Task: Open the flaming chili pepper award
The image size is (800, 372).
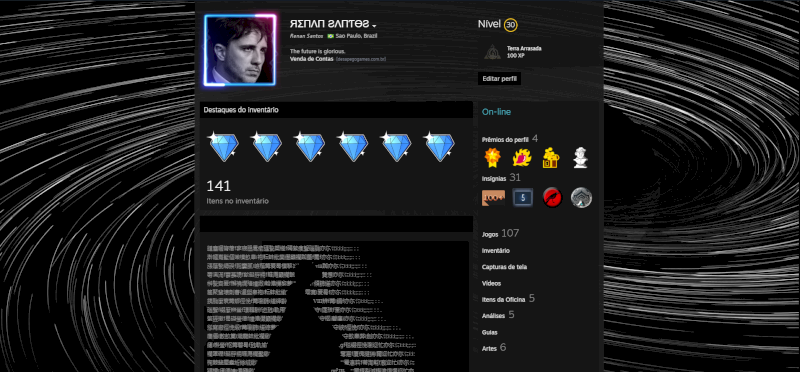Action: pyautogui.click(x=522, y=158)
